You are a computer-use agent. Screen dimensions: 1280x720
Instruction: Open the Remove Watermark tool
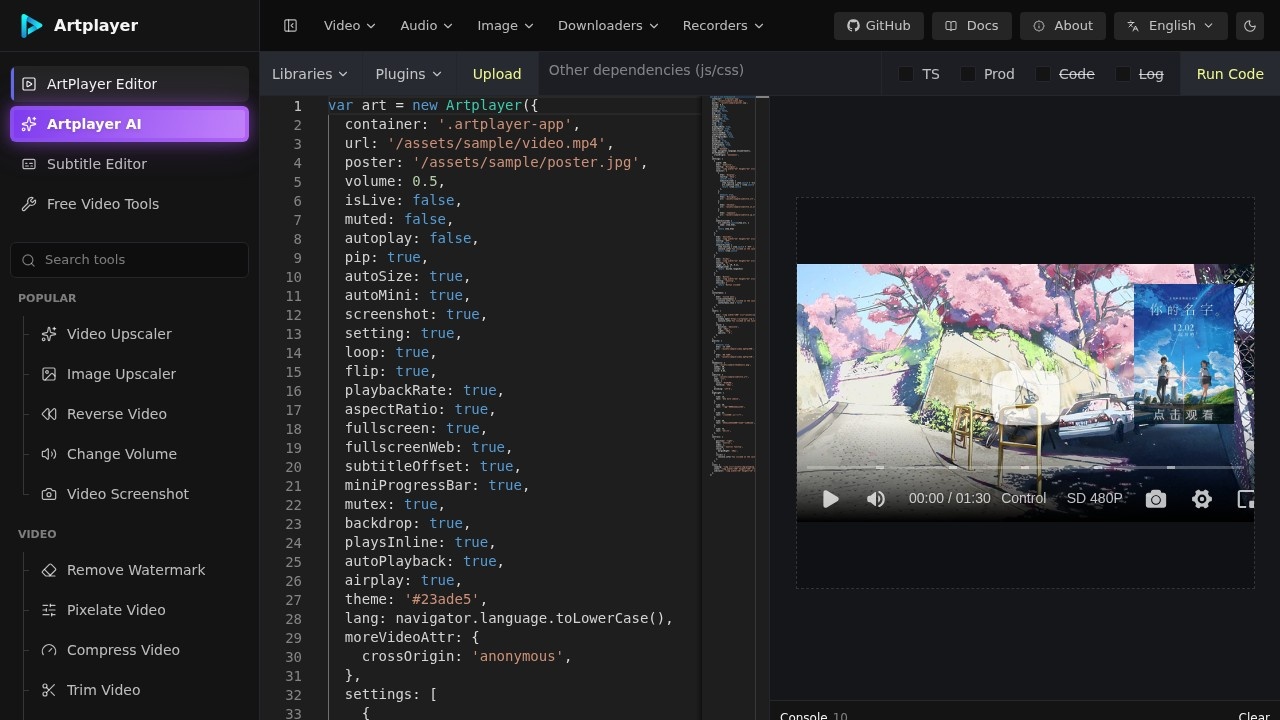pyautogui.click(x=136, y=570)
